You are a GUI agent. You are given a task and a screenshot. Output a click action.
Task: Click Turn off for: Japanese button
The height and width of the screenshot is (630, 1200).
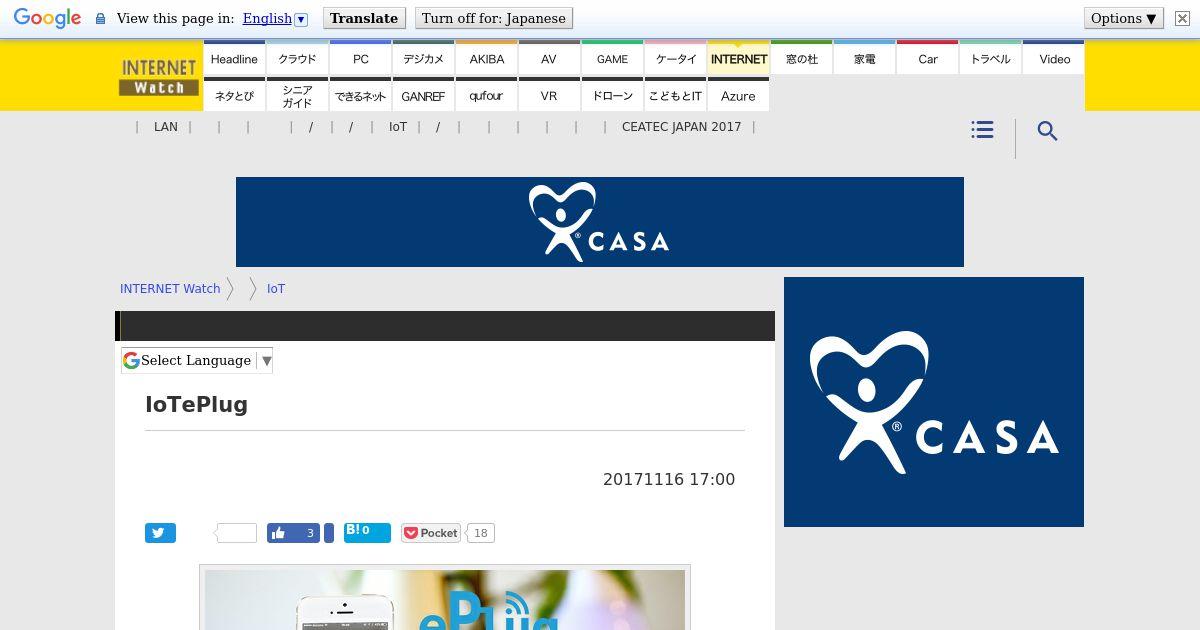[x=494, y=18]
